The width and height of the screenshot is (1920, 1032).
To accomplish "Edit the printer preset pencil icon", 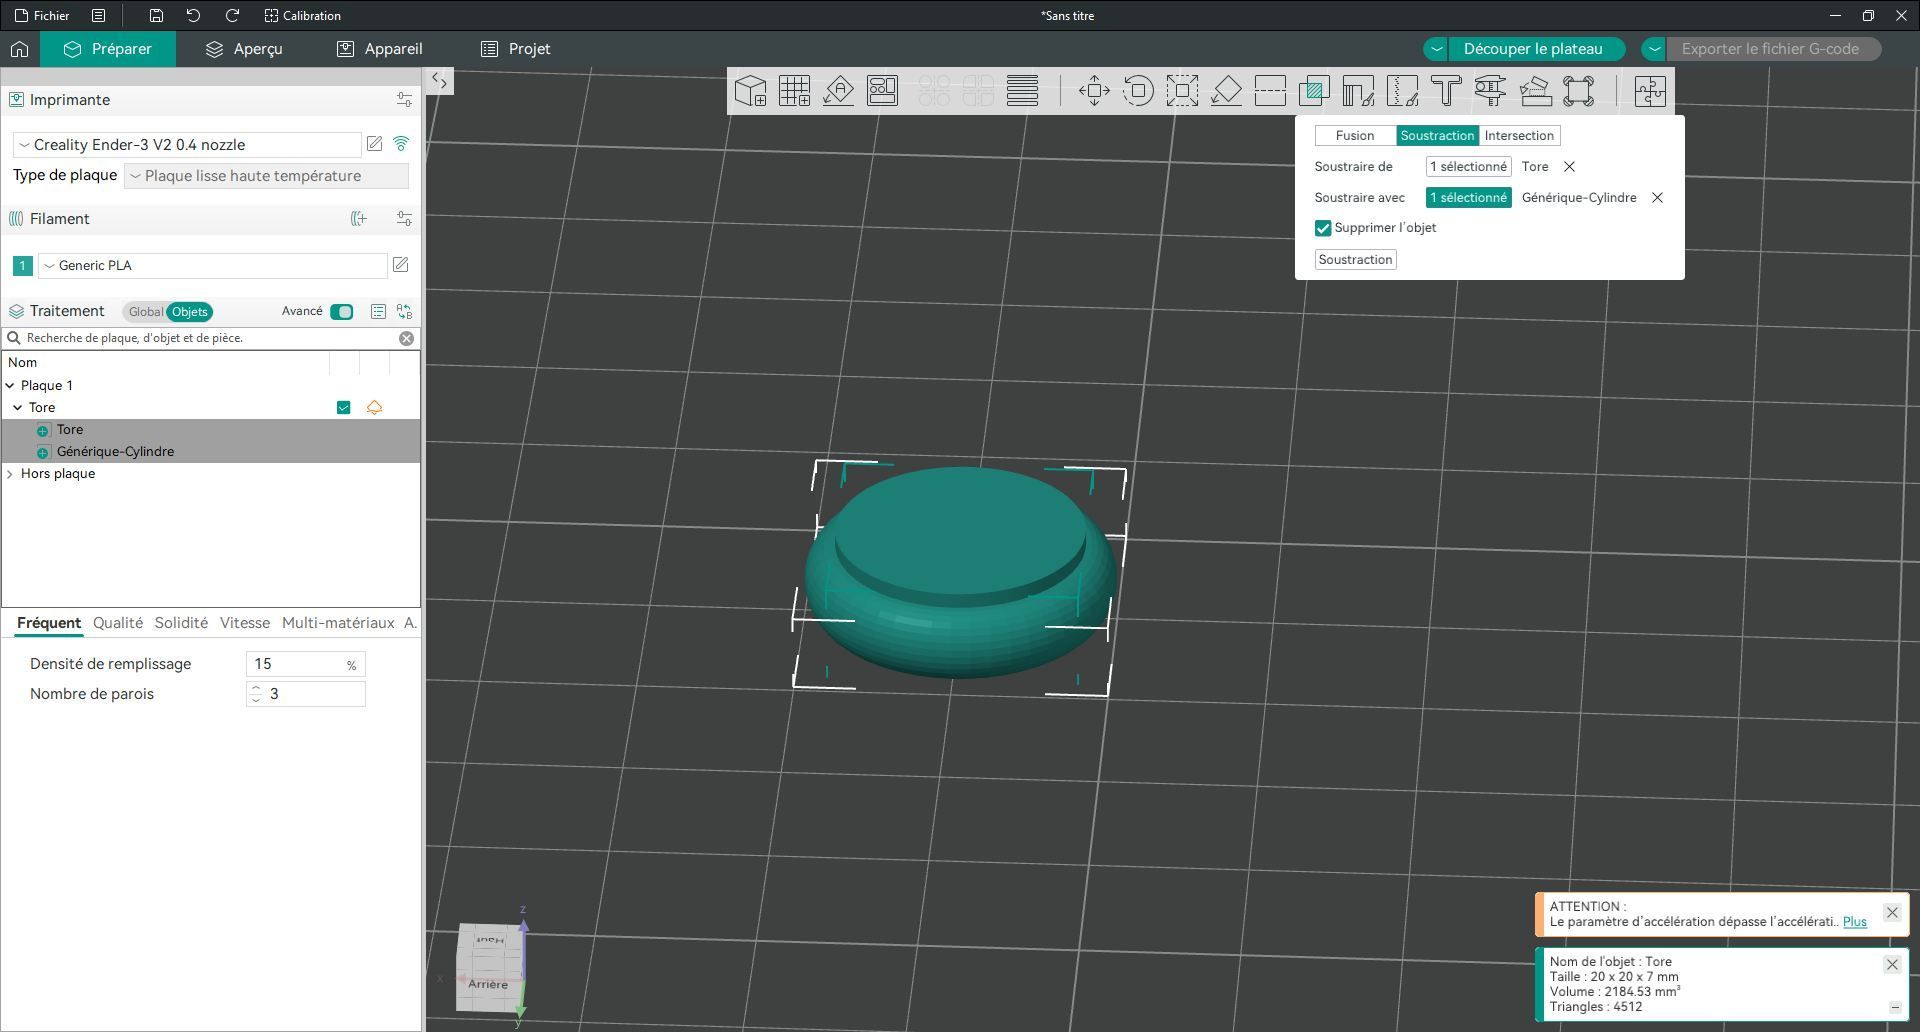I will pos(374,144).
